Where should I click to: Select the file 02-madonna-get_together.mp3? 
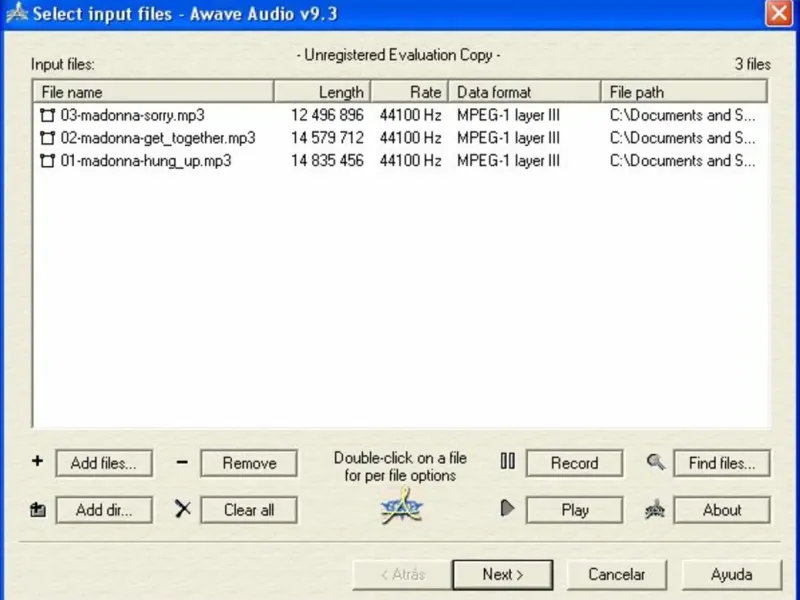click(x=158, y=138)
